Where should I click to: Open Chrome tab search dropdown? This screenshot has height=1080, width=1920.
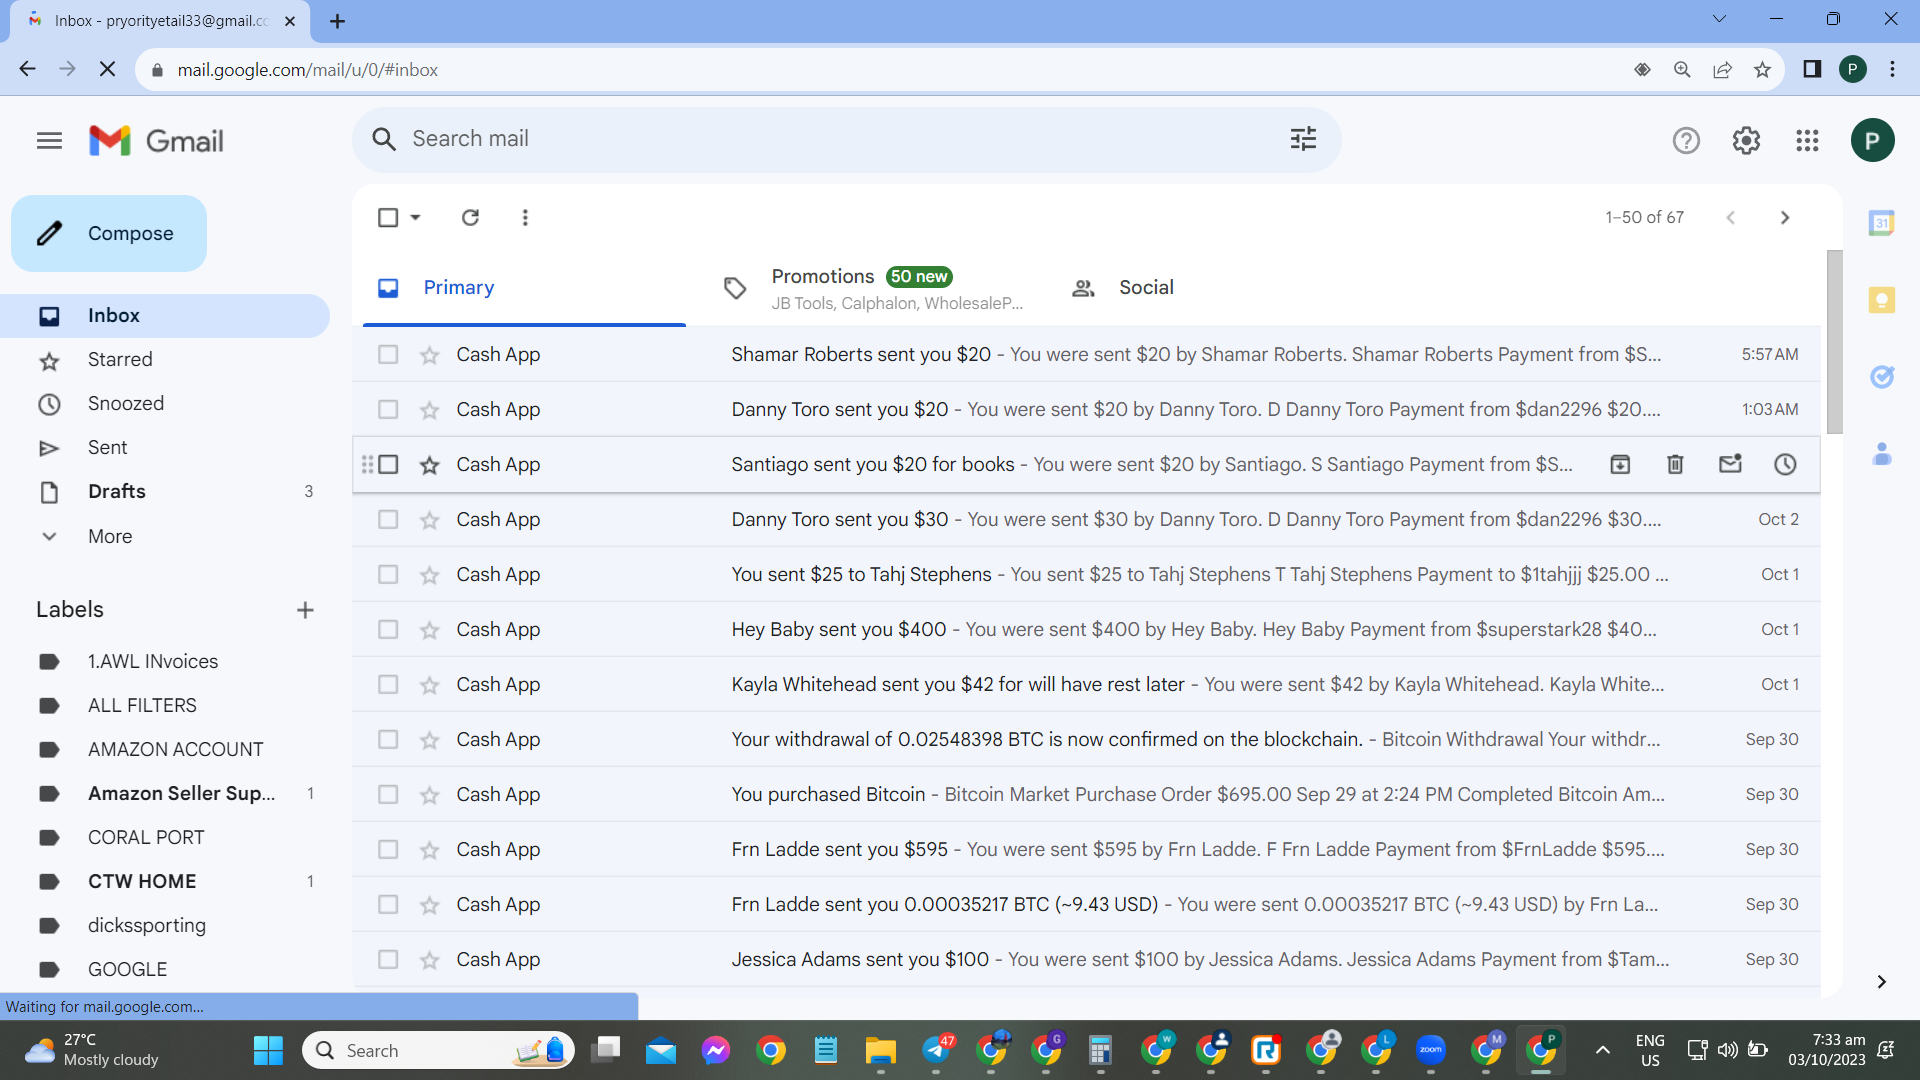coord(1719,19)
